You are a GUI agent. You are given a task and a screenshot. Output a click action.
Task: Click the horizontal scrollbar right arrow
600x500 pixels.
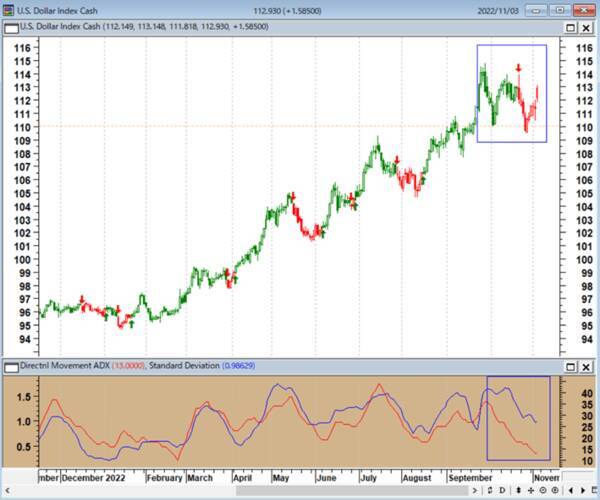[x=474, y=490]
